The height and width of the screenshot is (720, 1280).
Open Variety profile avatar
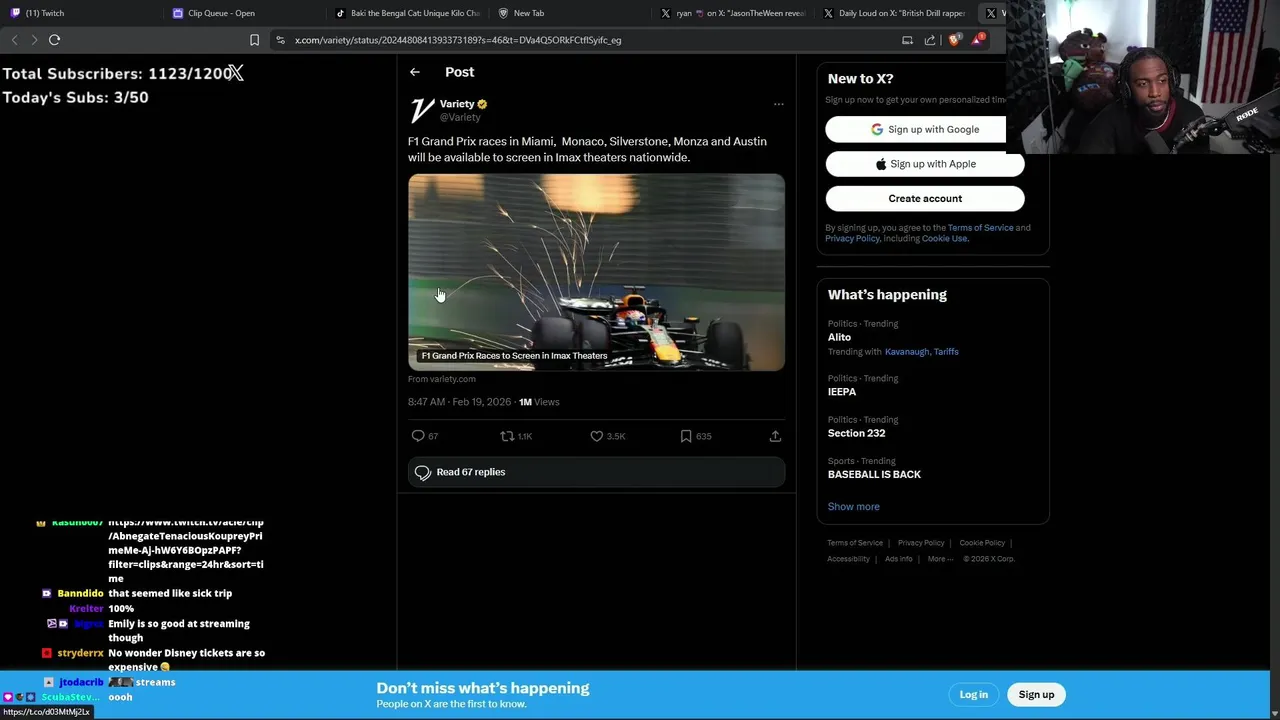[422, 110]
